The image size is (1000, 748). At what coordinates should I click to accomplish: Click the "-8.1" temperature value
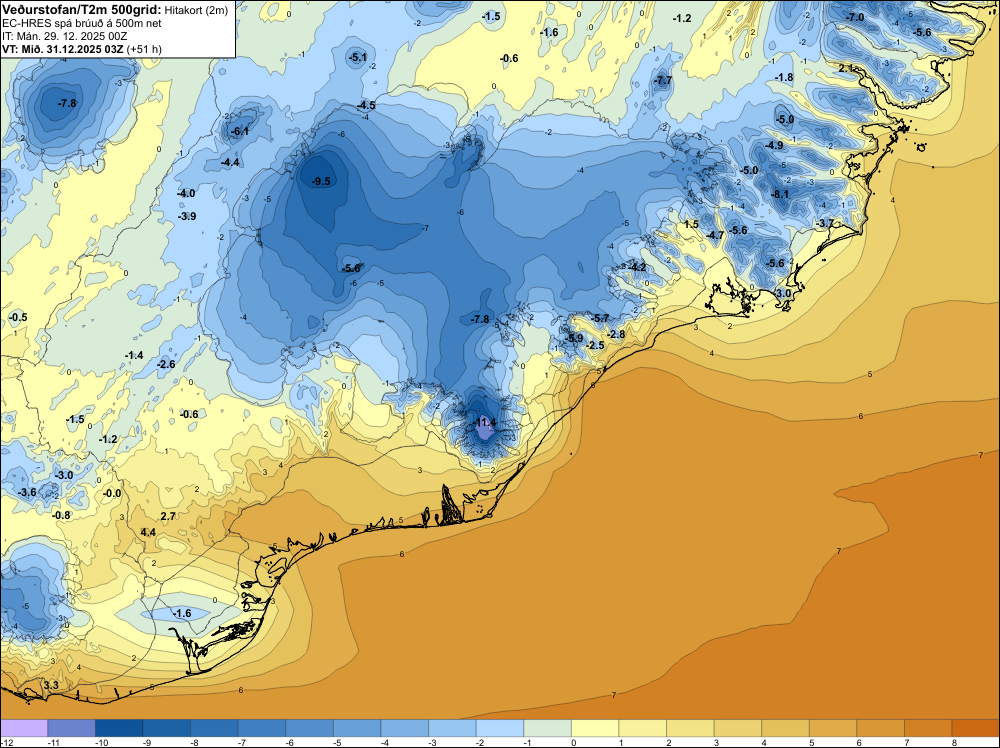click(780, 194)
